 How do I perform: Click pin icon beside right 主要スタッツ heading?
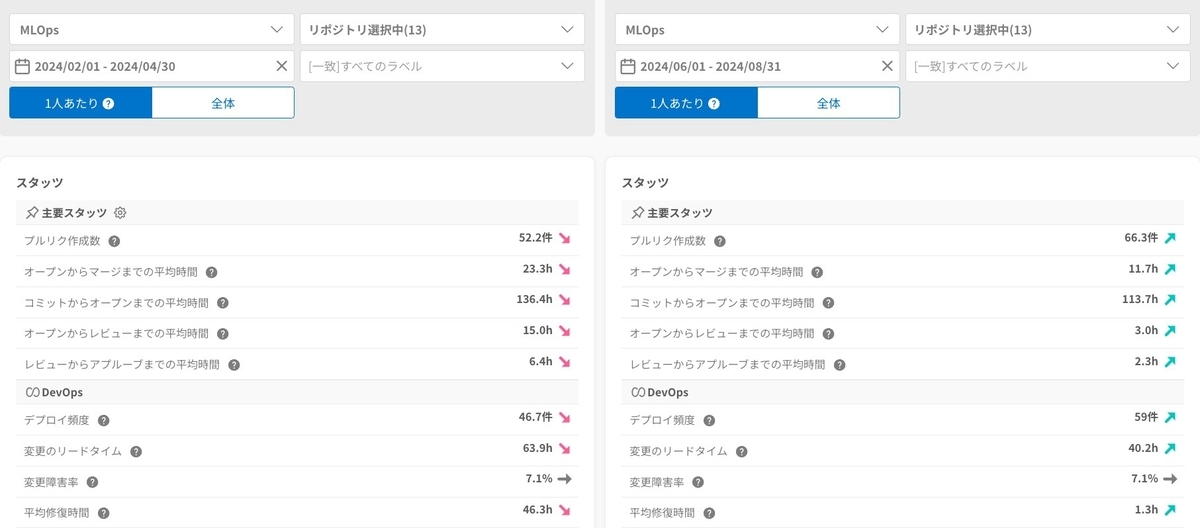pos(638,213)
